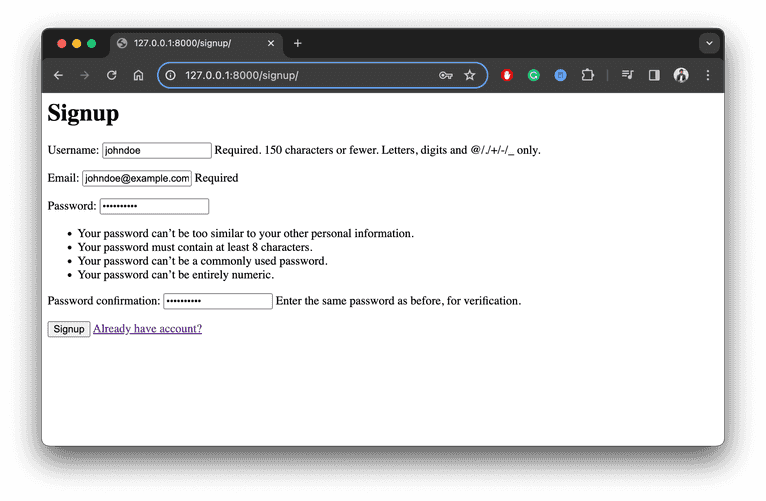
Task: Click the browser back arrow
Action: click(59, 75)
